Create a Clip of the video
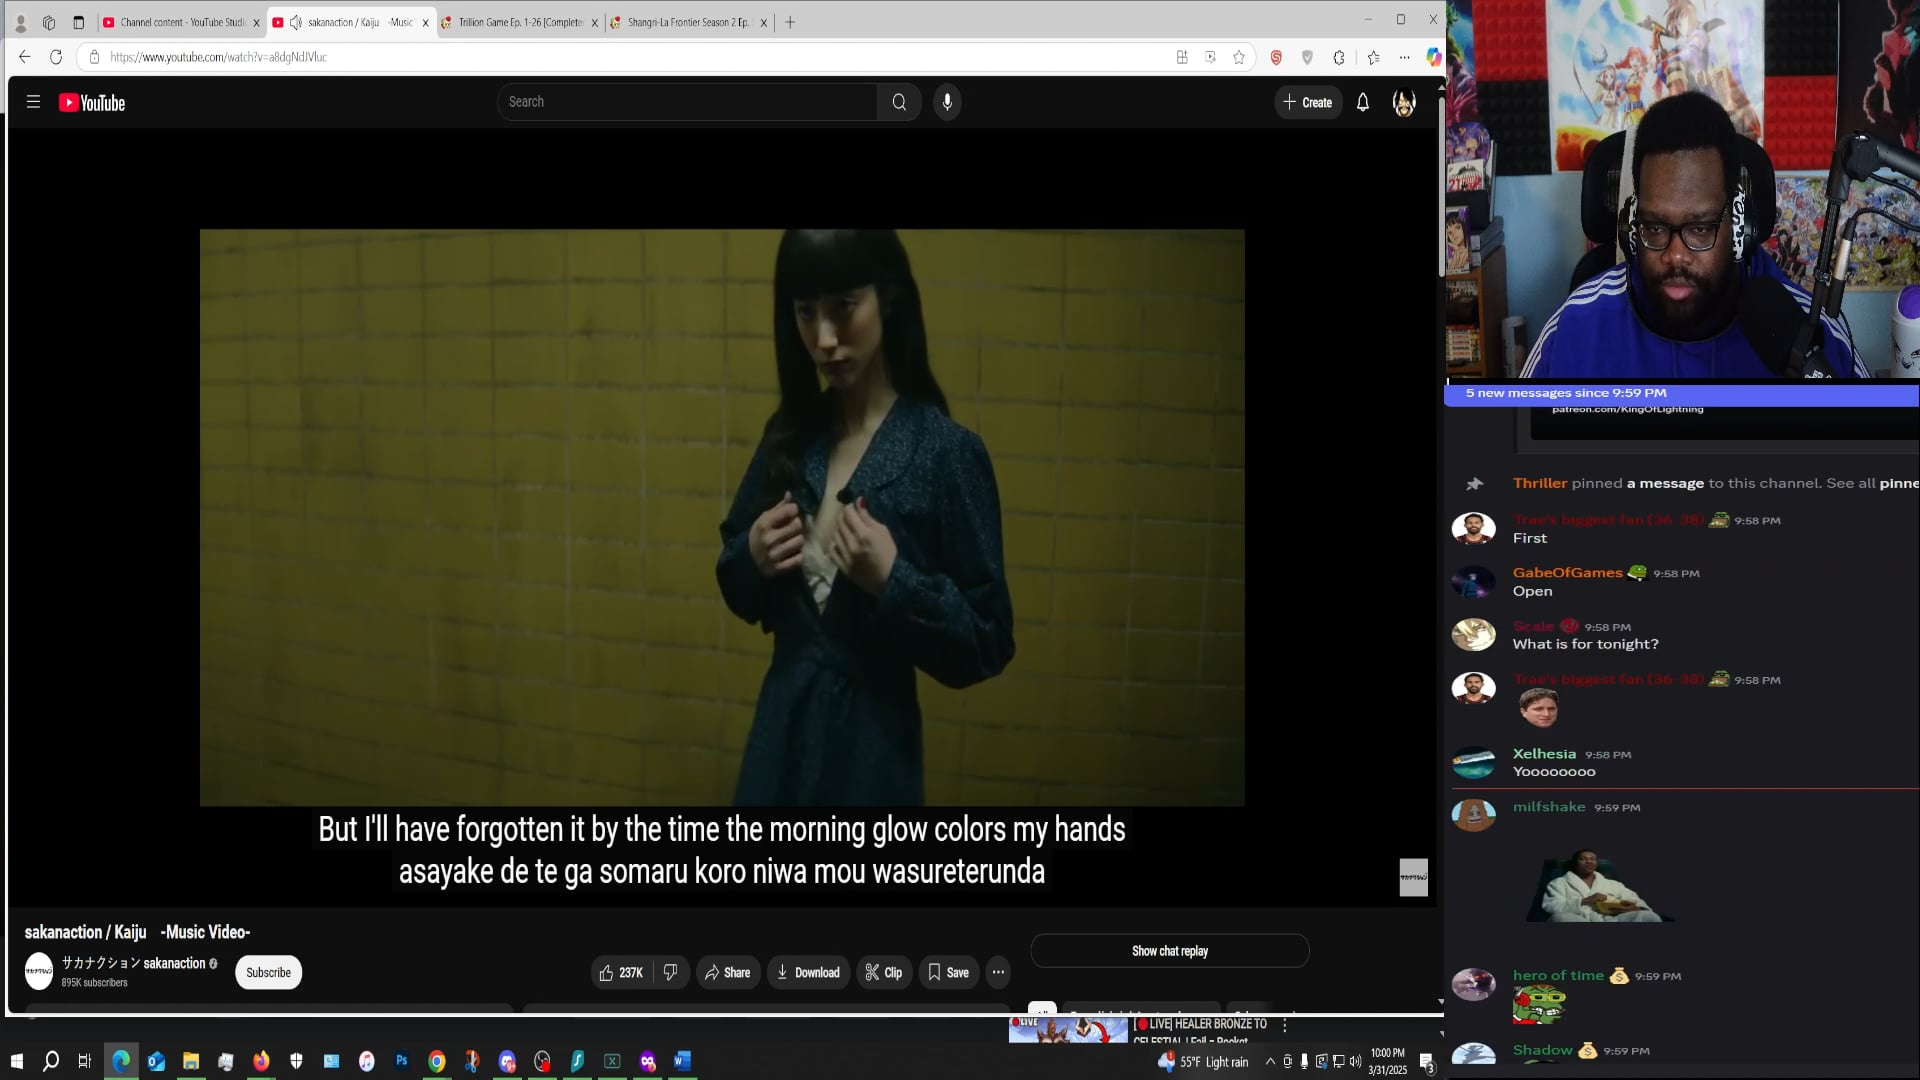 click(x=884, y=972)
